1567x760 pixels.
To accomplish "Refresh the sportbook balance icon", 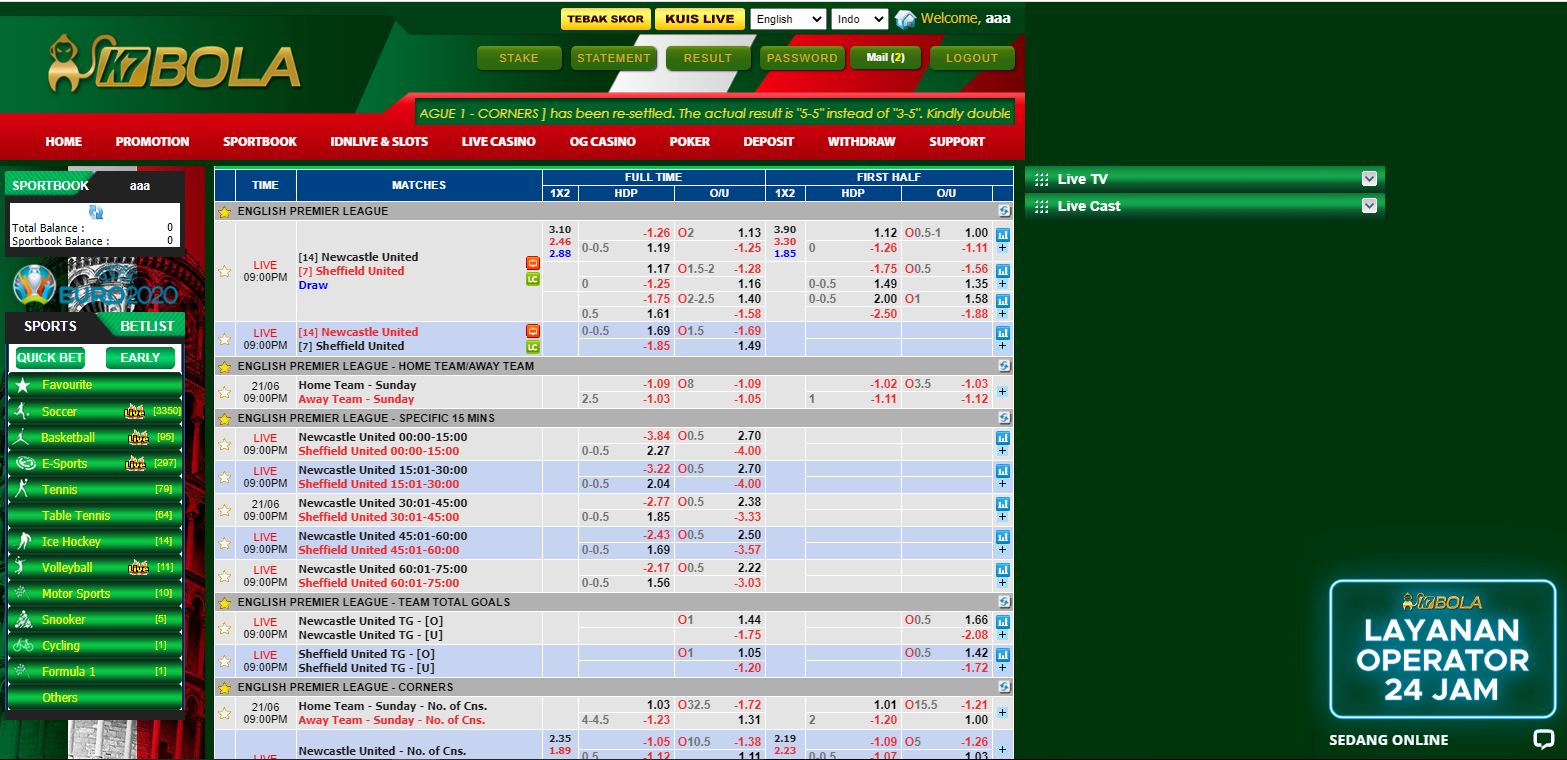I will click(x=96, y=212).
